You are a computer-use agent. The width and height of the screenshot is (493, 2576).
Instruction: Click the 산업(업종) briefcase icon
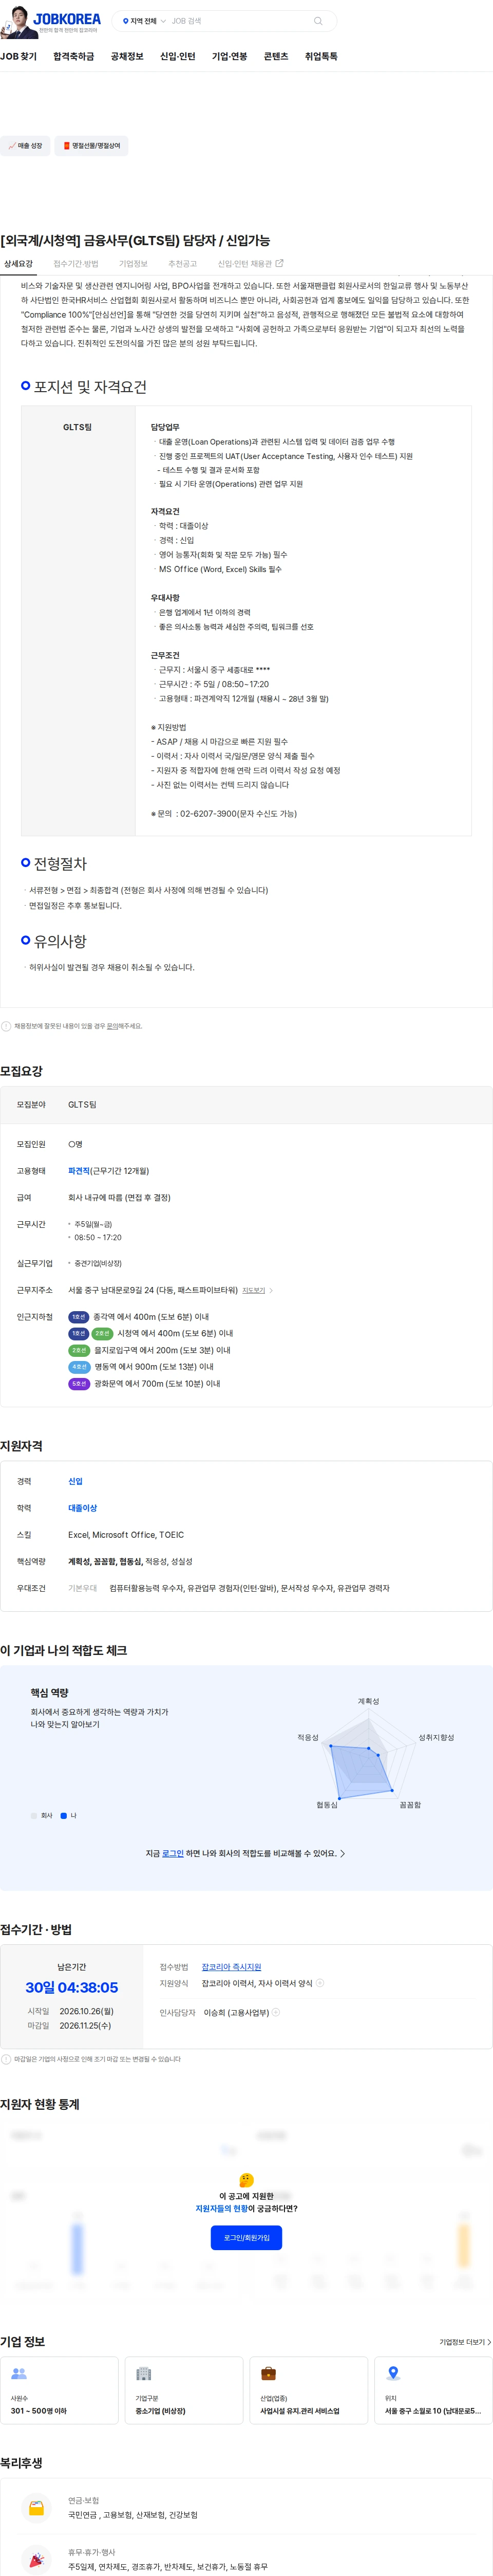(268, 2373)
